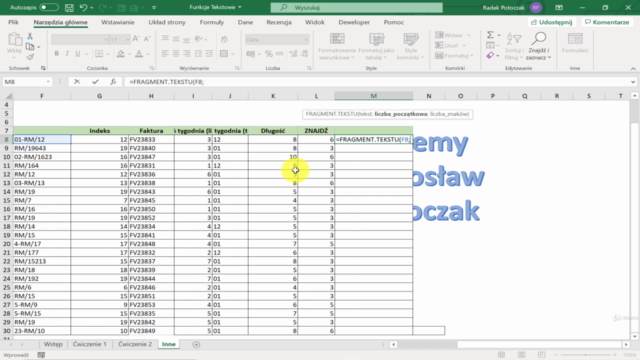Click into the Wyszukaj search box

(x=356, y=7)
